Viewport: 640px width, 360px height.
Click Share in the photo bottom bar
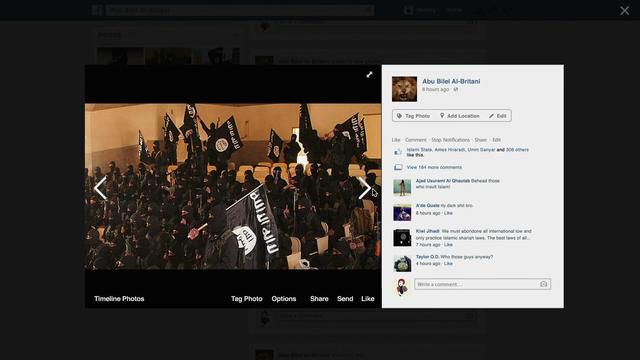point(319,299)
